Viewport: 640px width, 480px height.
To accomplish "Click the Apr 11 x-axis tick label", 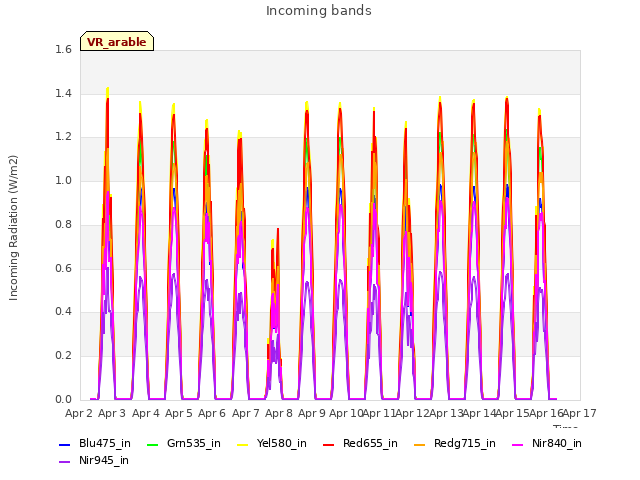I will (379, 413).
